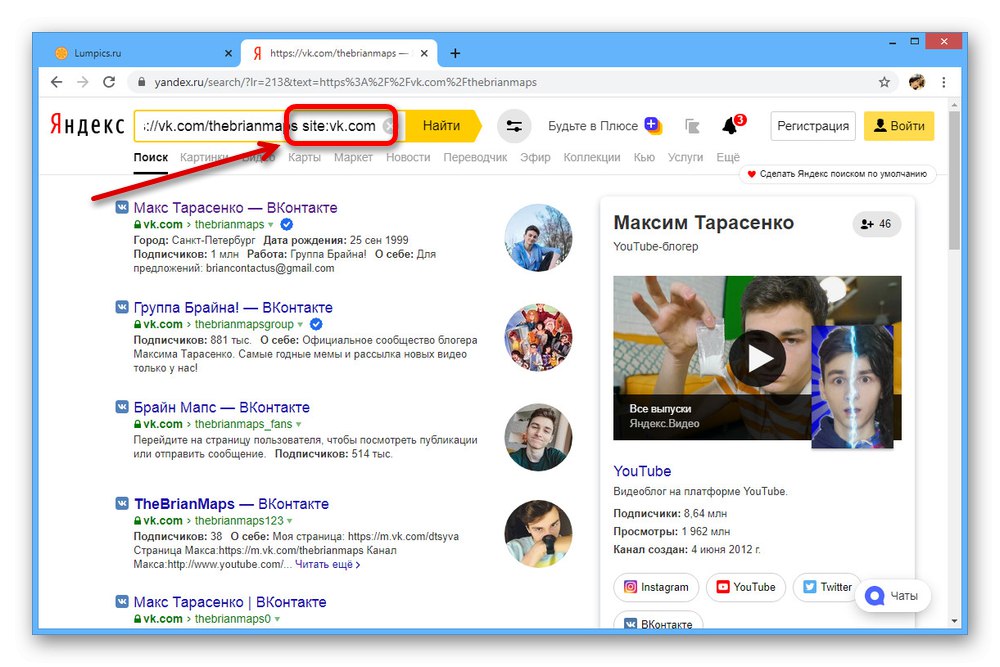The height and width of the screenshot is (667, 1000).
Task: Expand dropdown next to thebrianmaps0 URL
Action: click(277, 619)
